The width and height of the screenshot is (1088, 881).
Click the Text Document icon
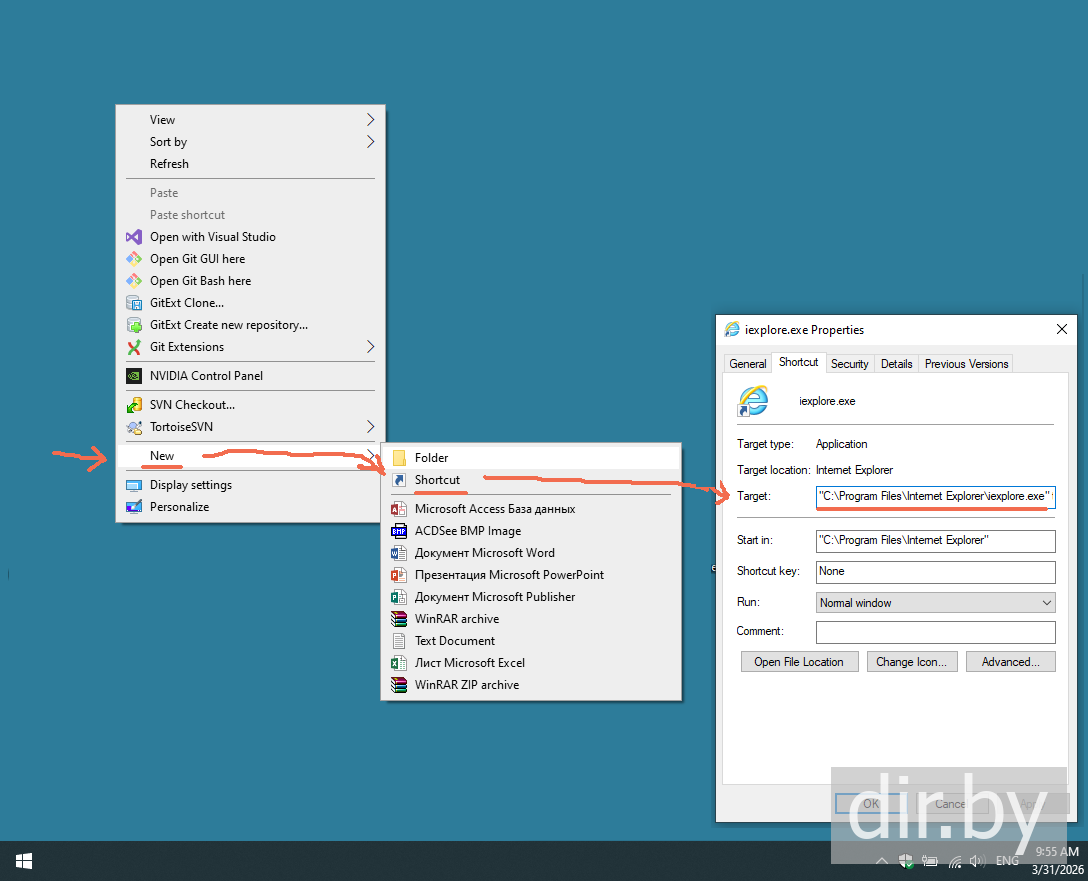(x=399, y=641)
